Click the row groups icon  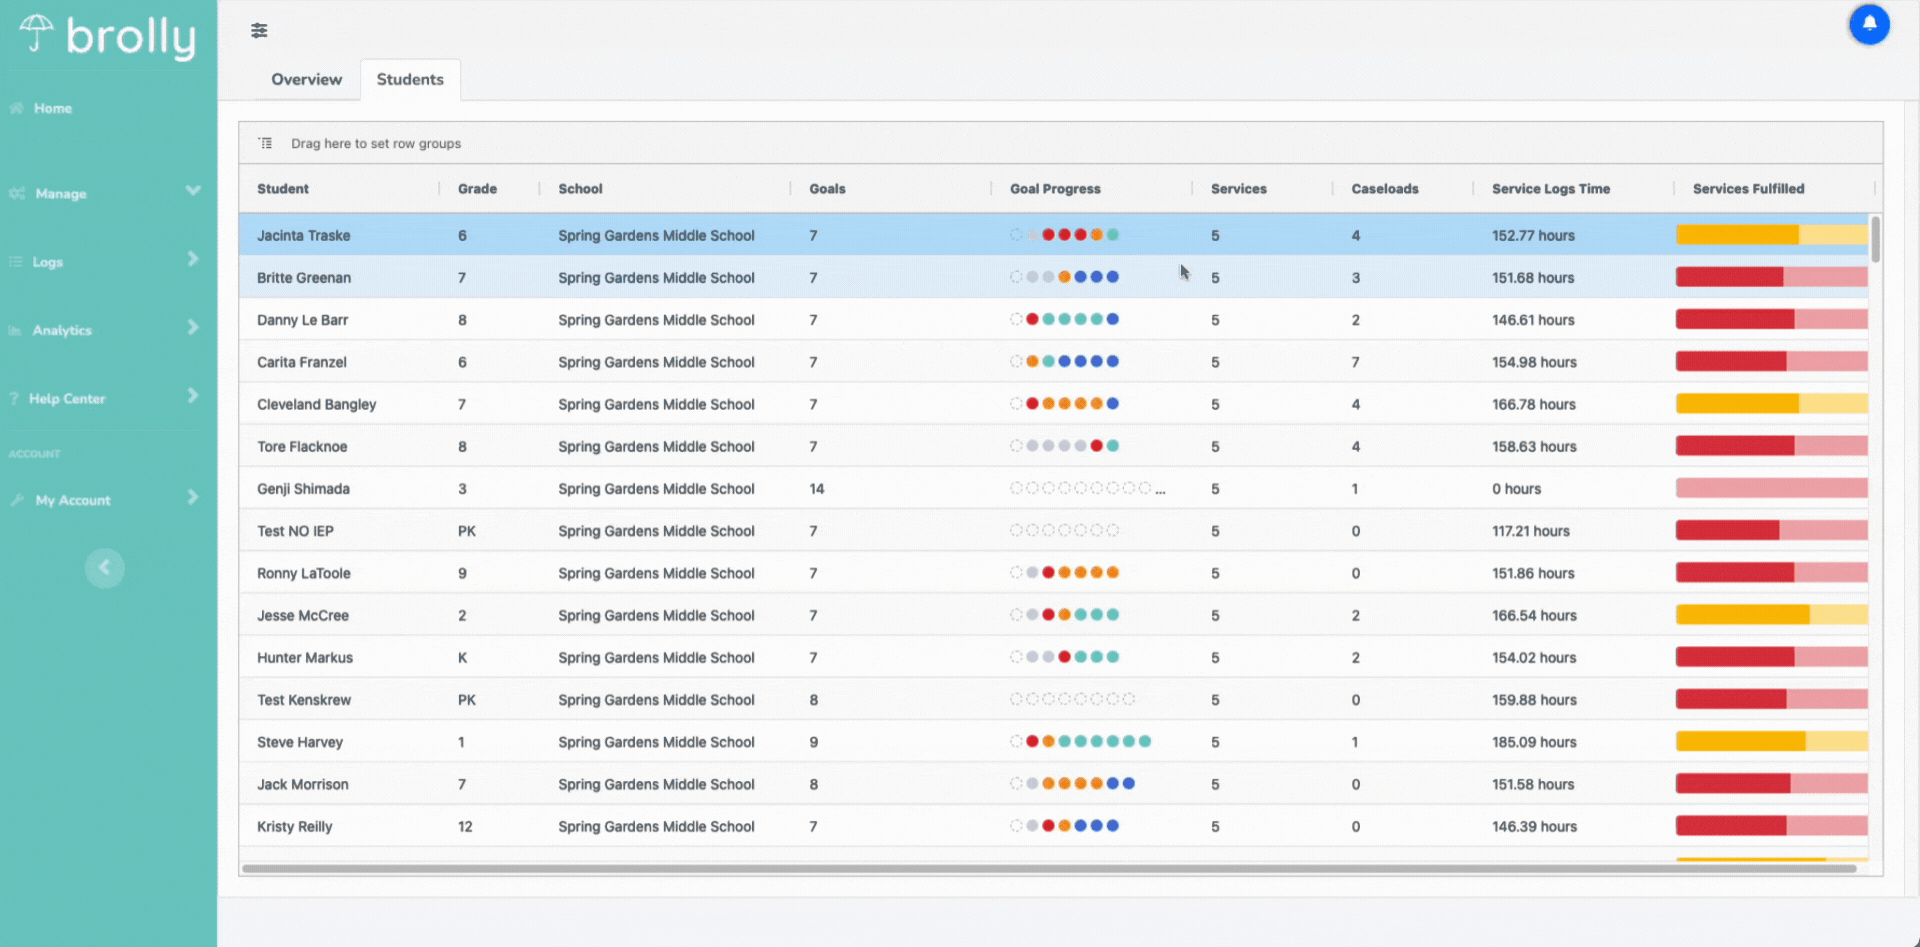coord(265,143)
